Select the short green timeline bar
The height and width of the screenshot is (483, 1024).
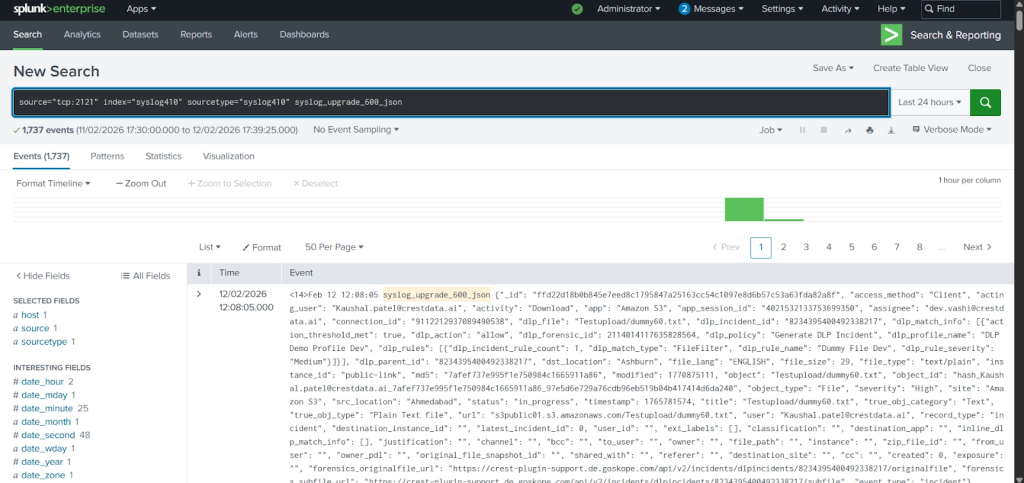pos(784,220)
